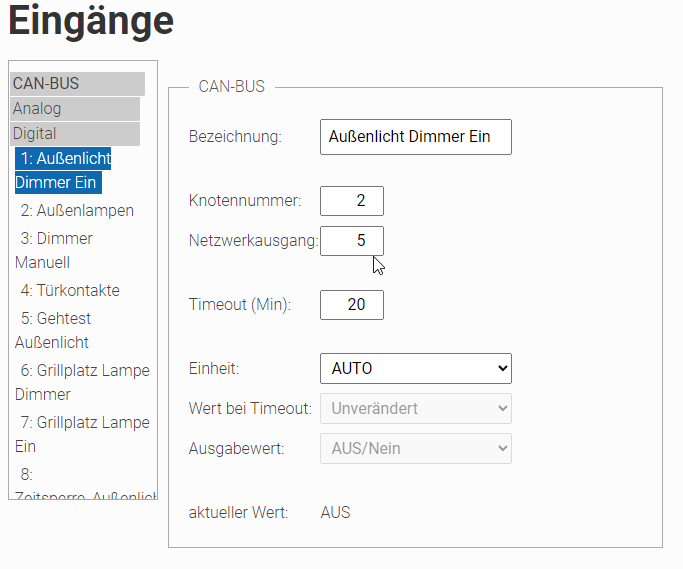Viewport: 683px width, 569px height.
Task: Choose input 7: Grillplatz Lampe Ein
Action: click(x=84, y=434)
